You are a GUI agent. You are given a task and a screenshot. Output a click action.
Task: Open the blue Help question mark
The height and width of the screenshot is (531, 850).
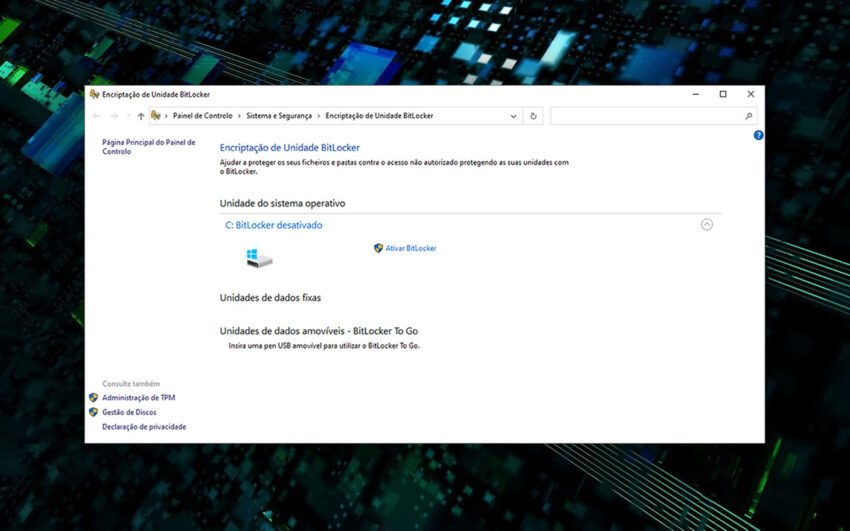(x=758, y=135)
